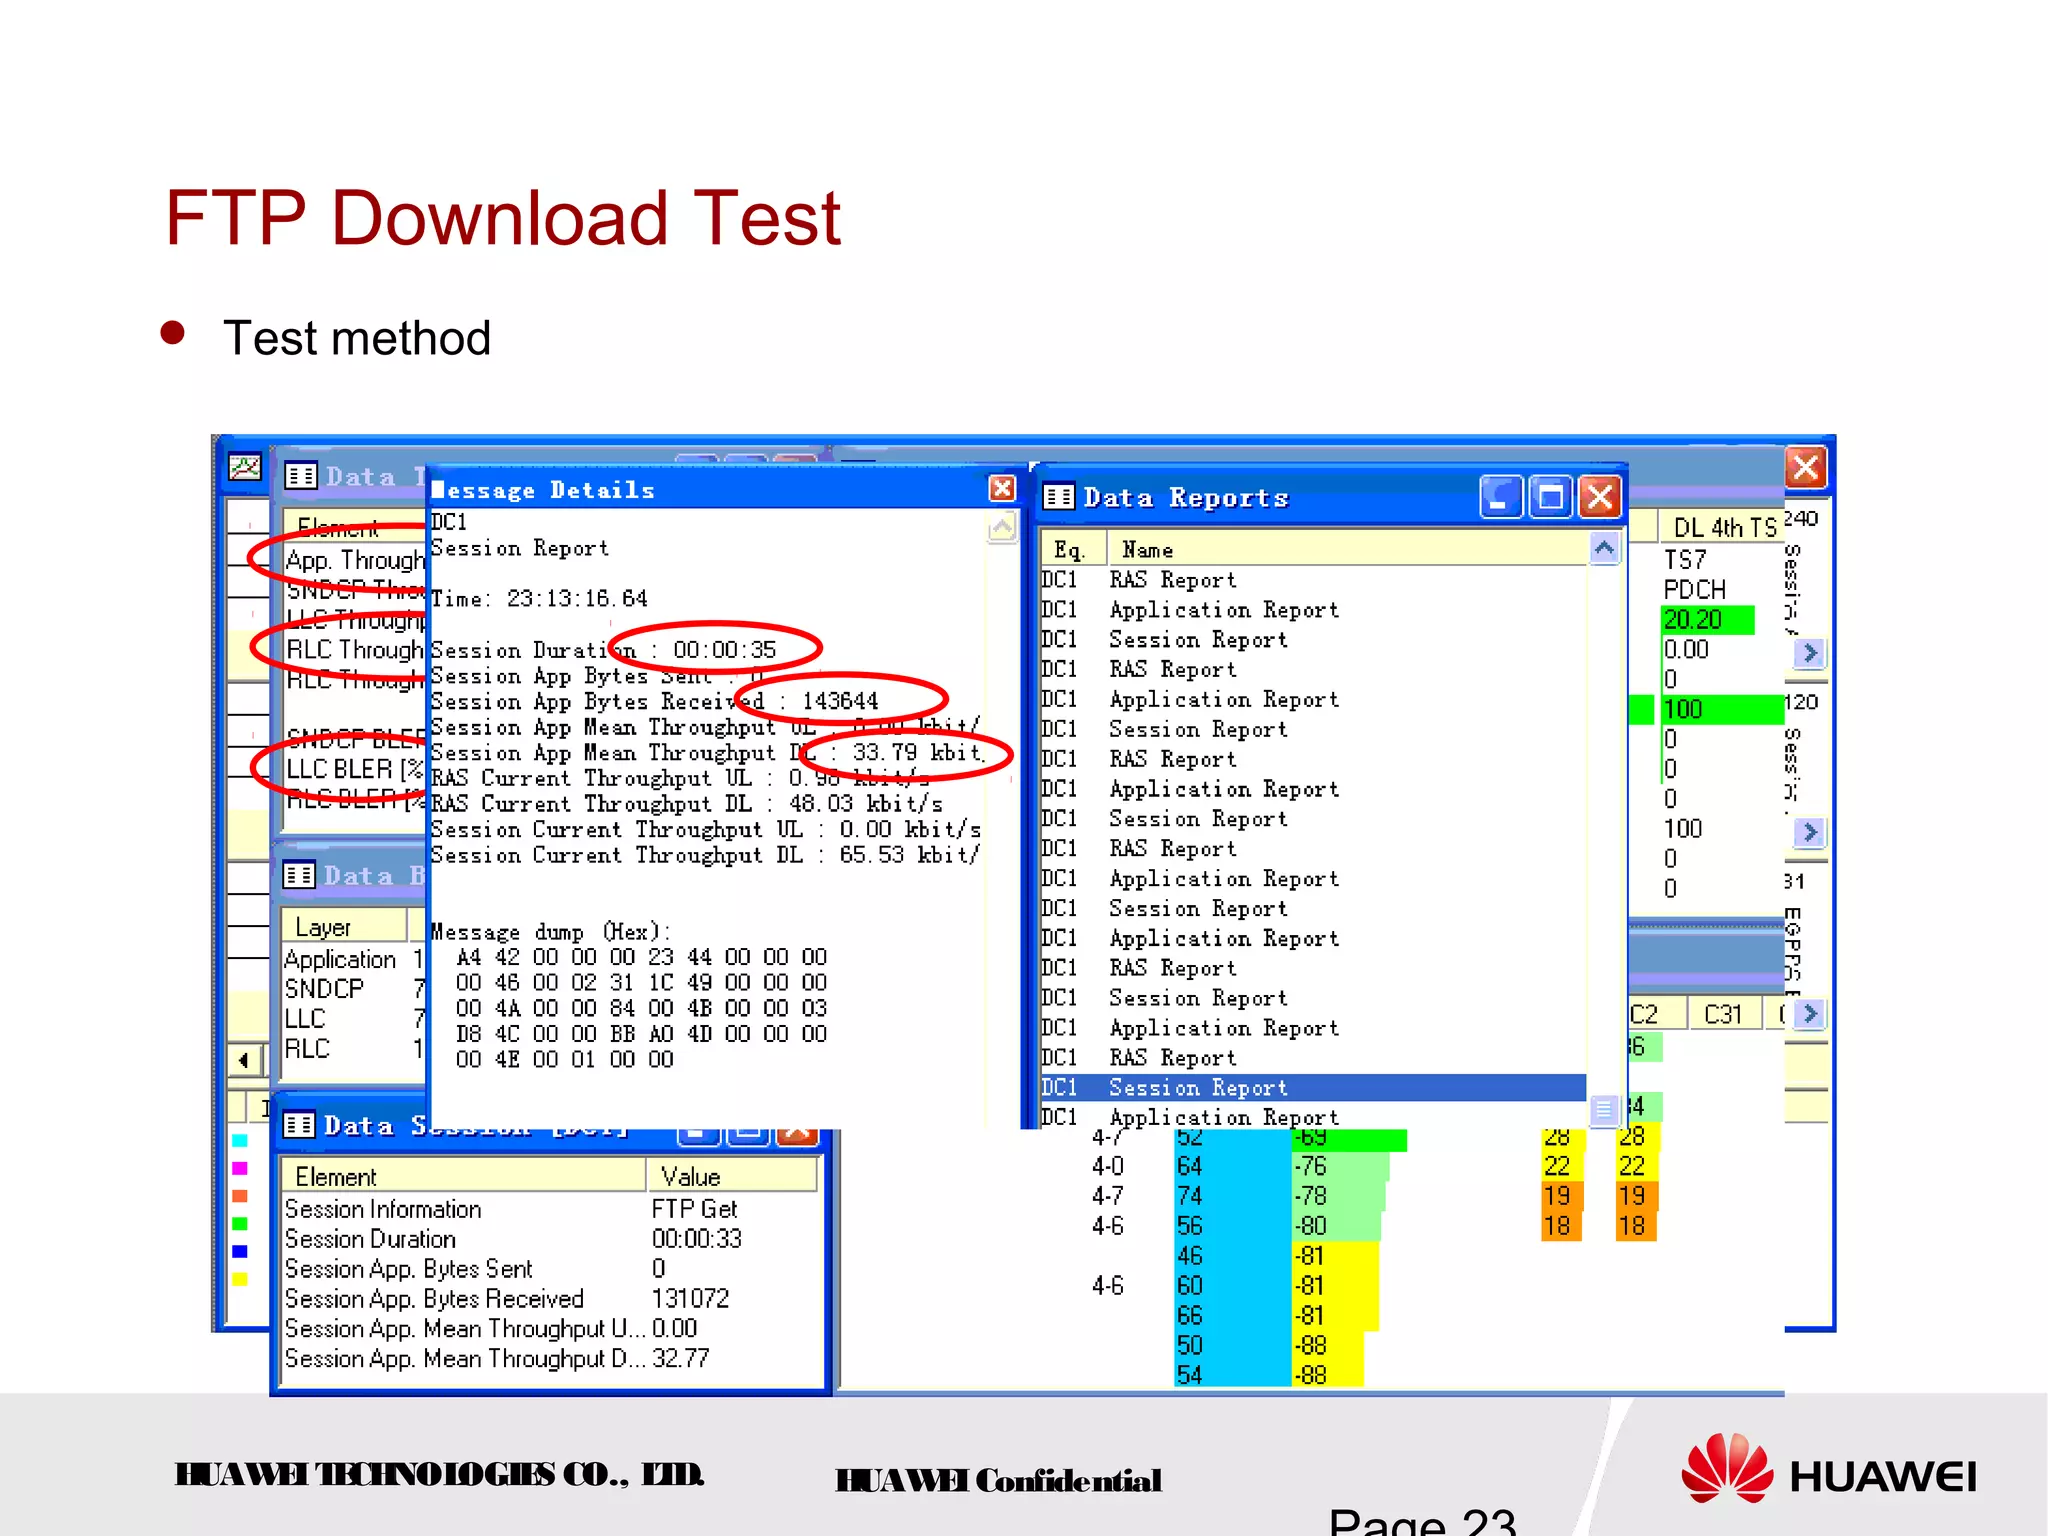Click the right arrow near EGPRS label
Viewport: 2048px width, 1536px height.
[x=1809, y=1013]
